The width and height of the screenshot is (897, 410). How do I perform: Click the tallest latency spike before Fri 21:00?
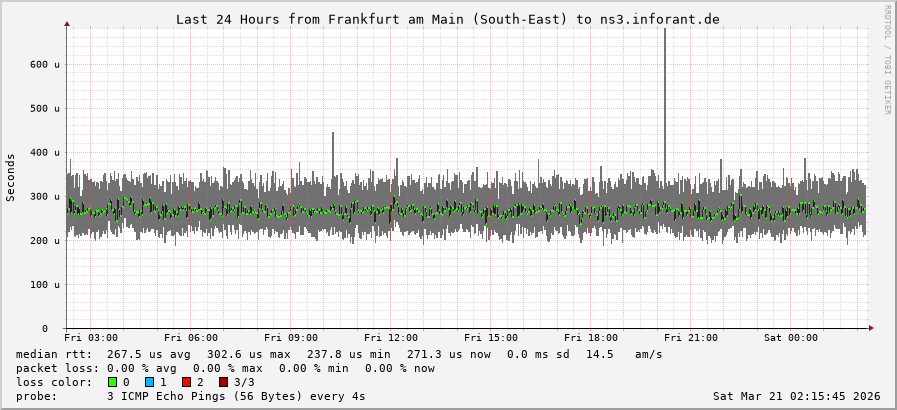point(664,100)
